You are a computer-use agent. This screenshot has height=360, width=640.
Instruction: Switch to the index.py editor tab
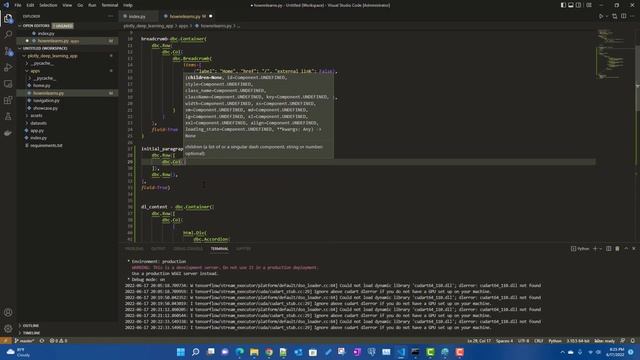(138, 16)
